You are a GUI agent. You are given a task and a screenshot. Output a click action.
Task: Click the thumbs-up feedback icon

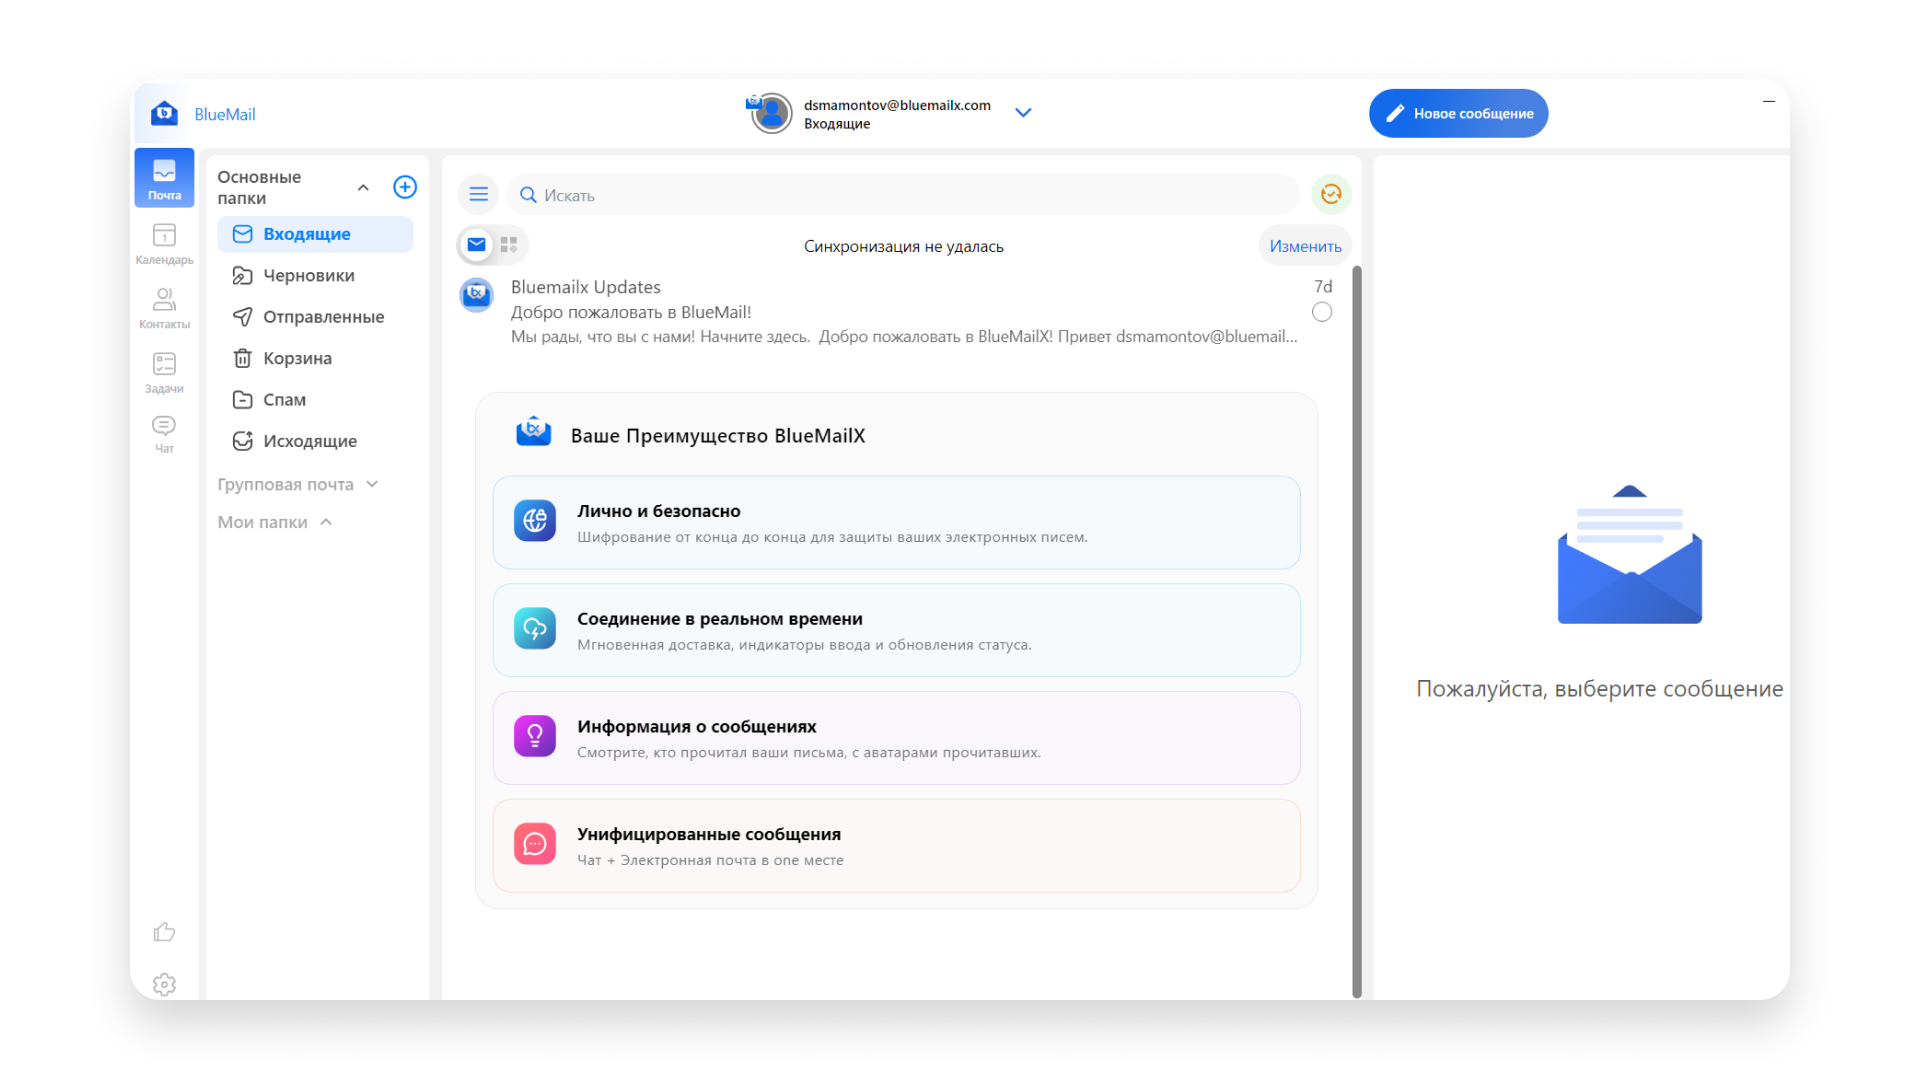click(x=164, y=932)
